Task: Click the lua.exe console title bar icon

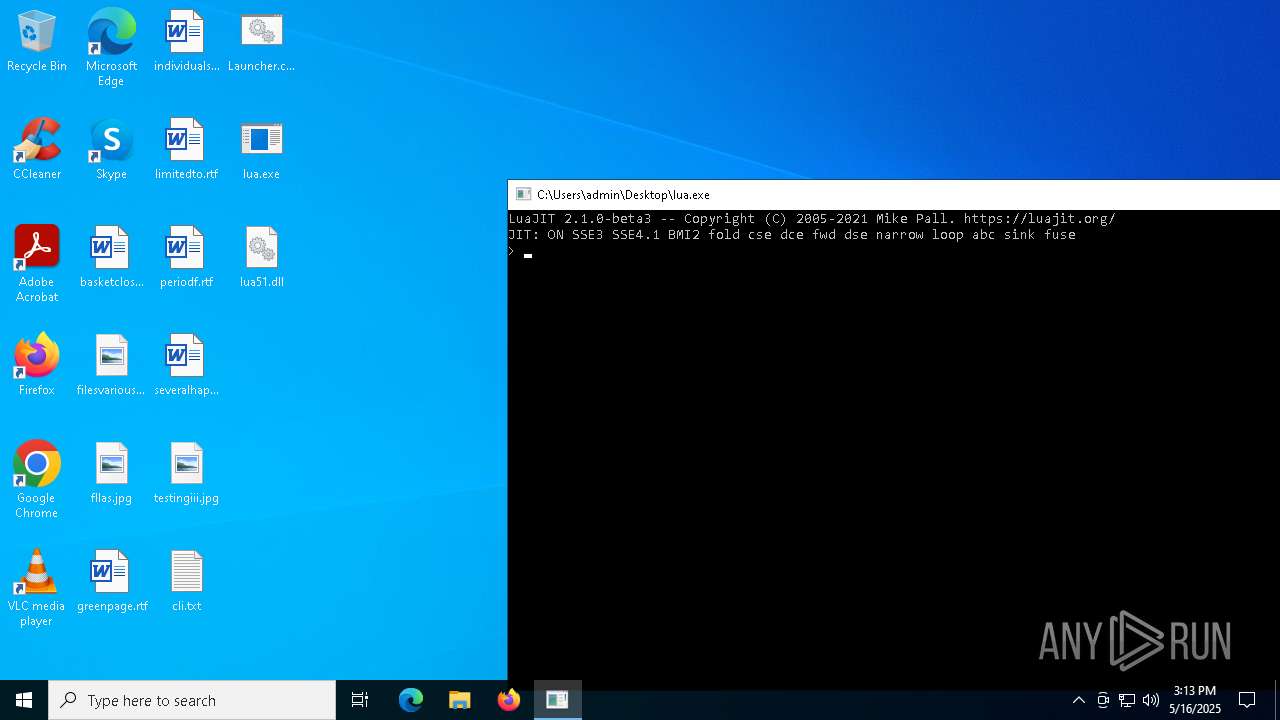Action: coord(523,195)
